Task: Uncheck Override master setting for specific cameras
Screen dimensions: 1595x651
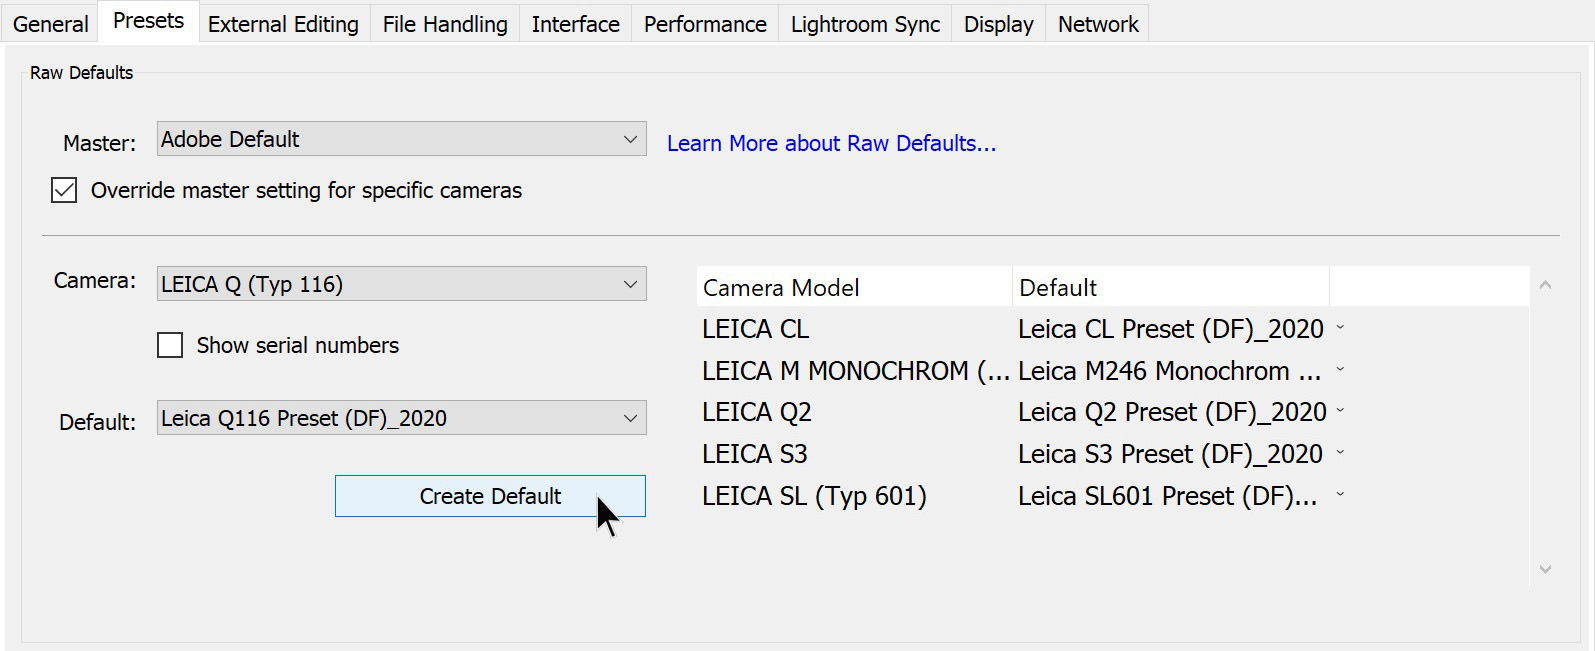Action: [64, 190]
